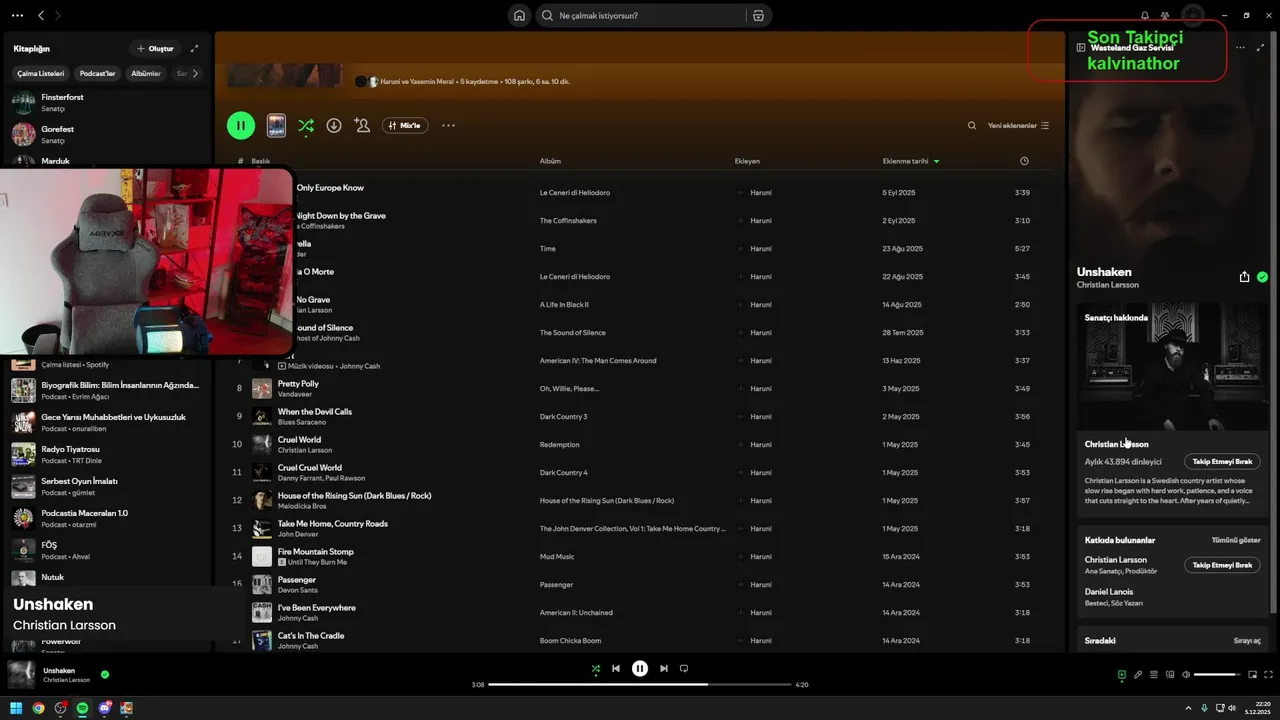
Task: Enter full screen player mode
Action: (x=1268, y=675)
